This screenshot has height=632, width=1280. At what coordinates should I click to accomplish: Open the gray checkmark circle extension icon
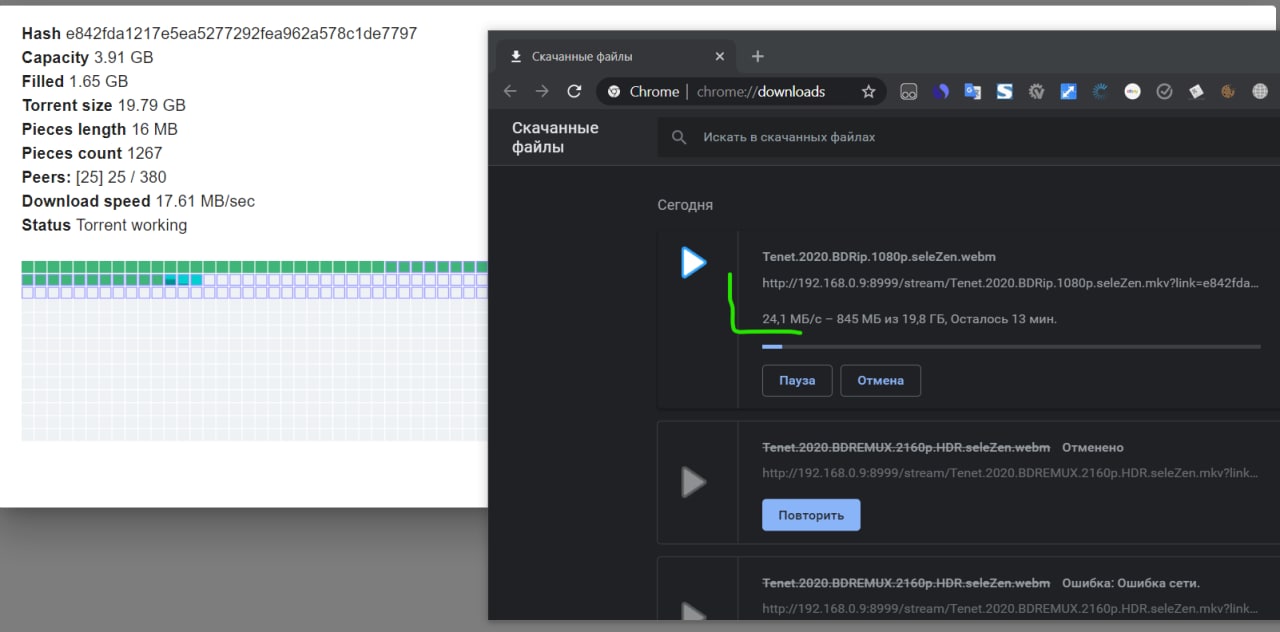coord(1164,91)
